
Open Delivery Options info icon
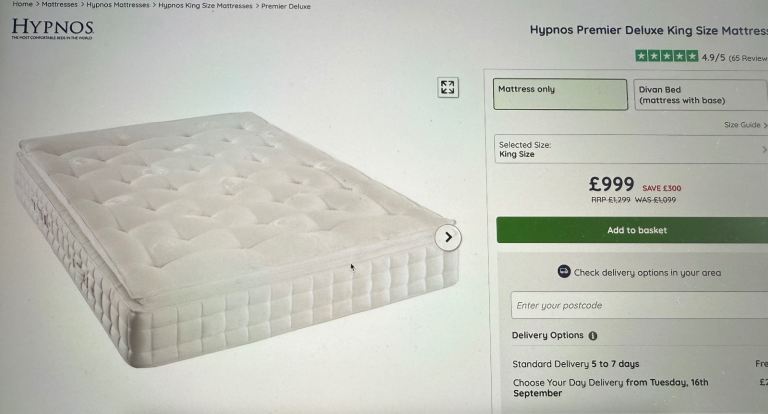[593, 336]
